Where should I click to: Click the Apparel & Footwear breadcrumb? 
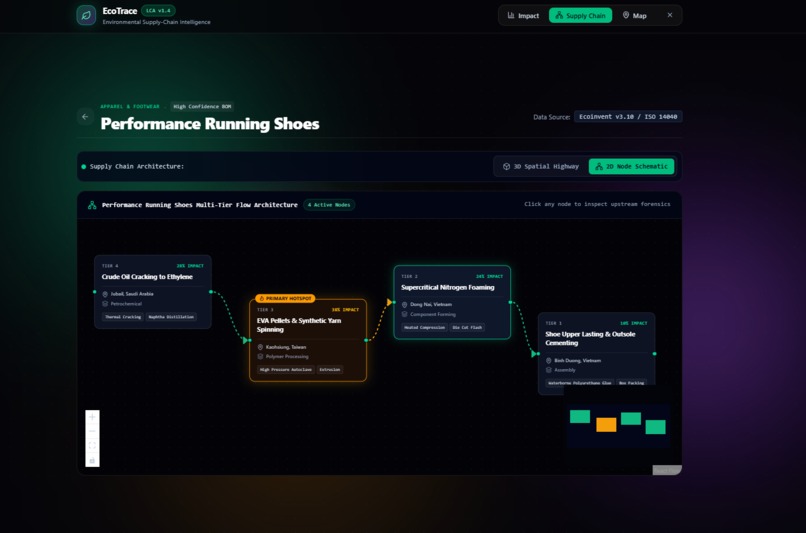(x=130, y=106)
